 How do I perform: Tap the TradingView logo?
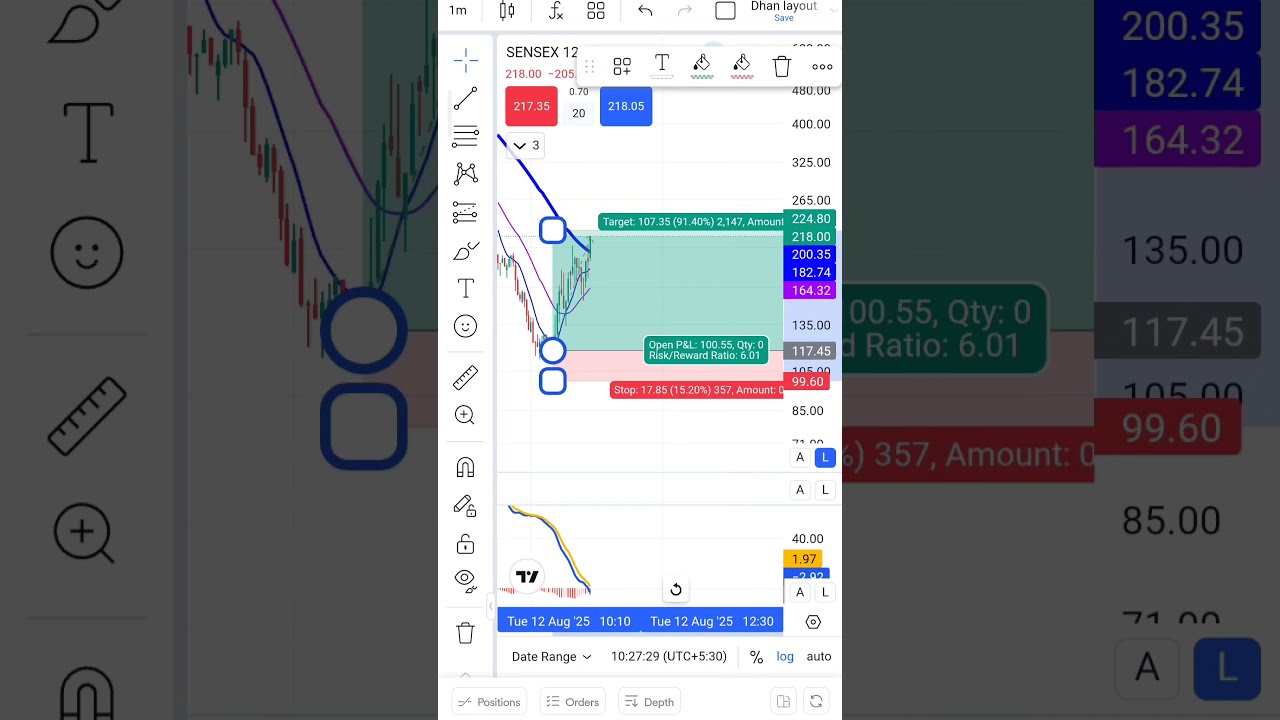[x=527, y=576]
